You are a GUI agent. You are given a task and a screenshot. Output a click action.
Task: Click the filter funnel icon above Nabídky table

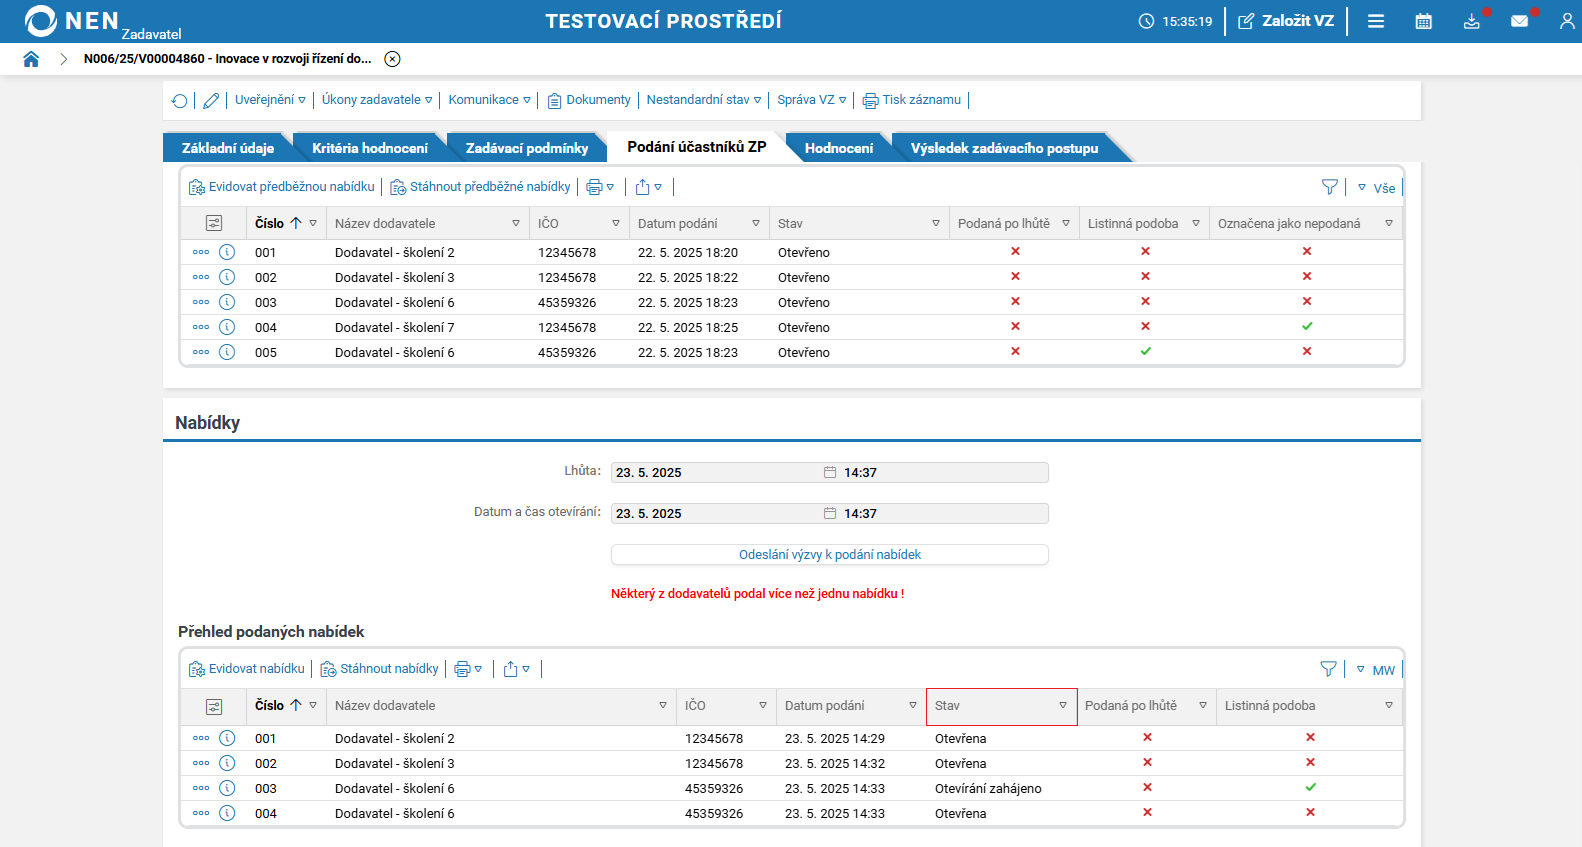click(1328, 669)
